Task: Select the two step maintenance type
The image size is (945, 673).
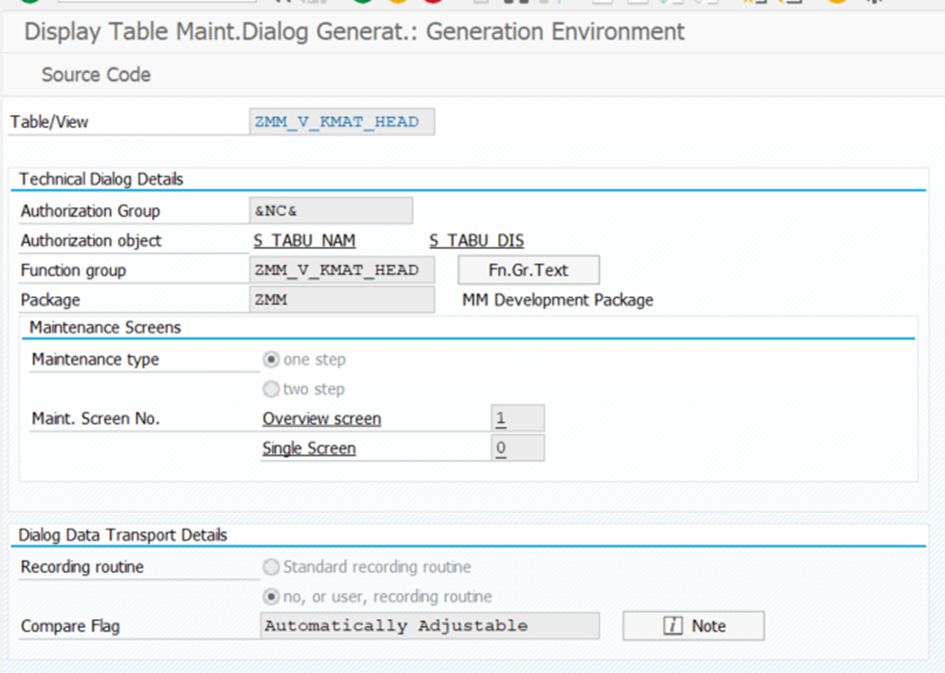Action: 271,390
